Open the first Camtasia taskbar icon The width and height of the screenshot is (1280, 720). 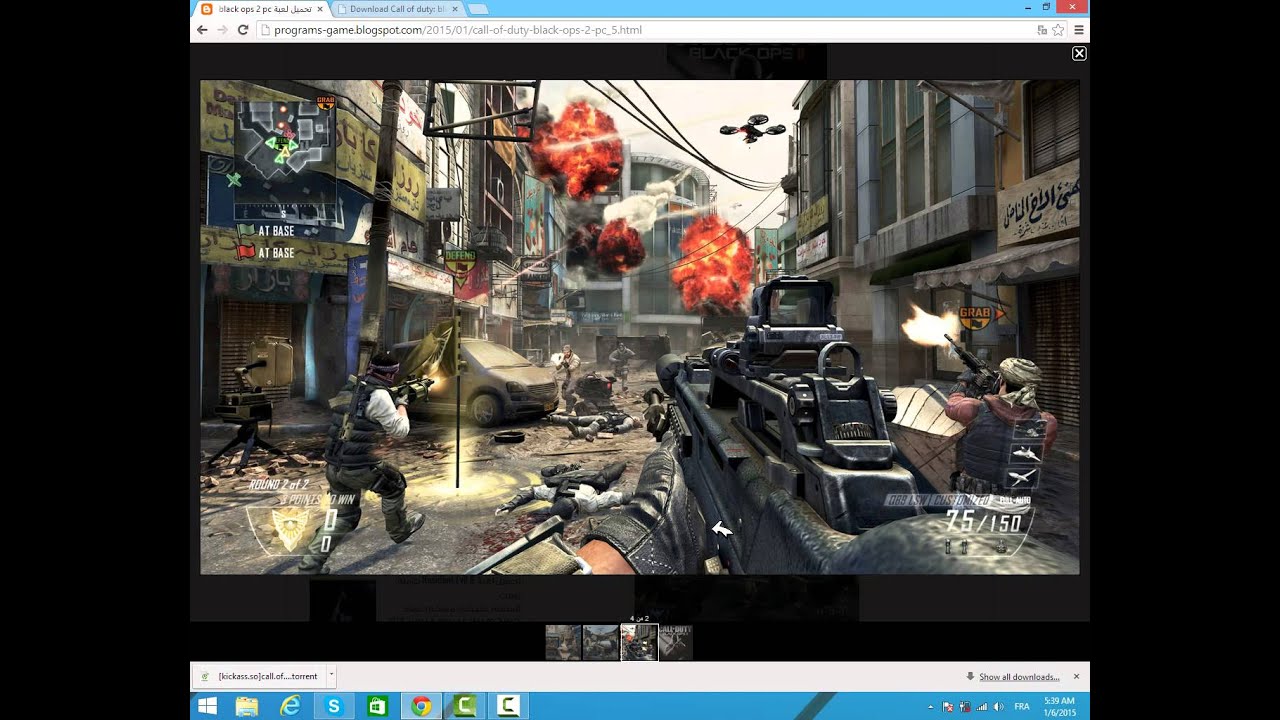[x=464, y=706]
